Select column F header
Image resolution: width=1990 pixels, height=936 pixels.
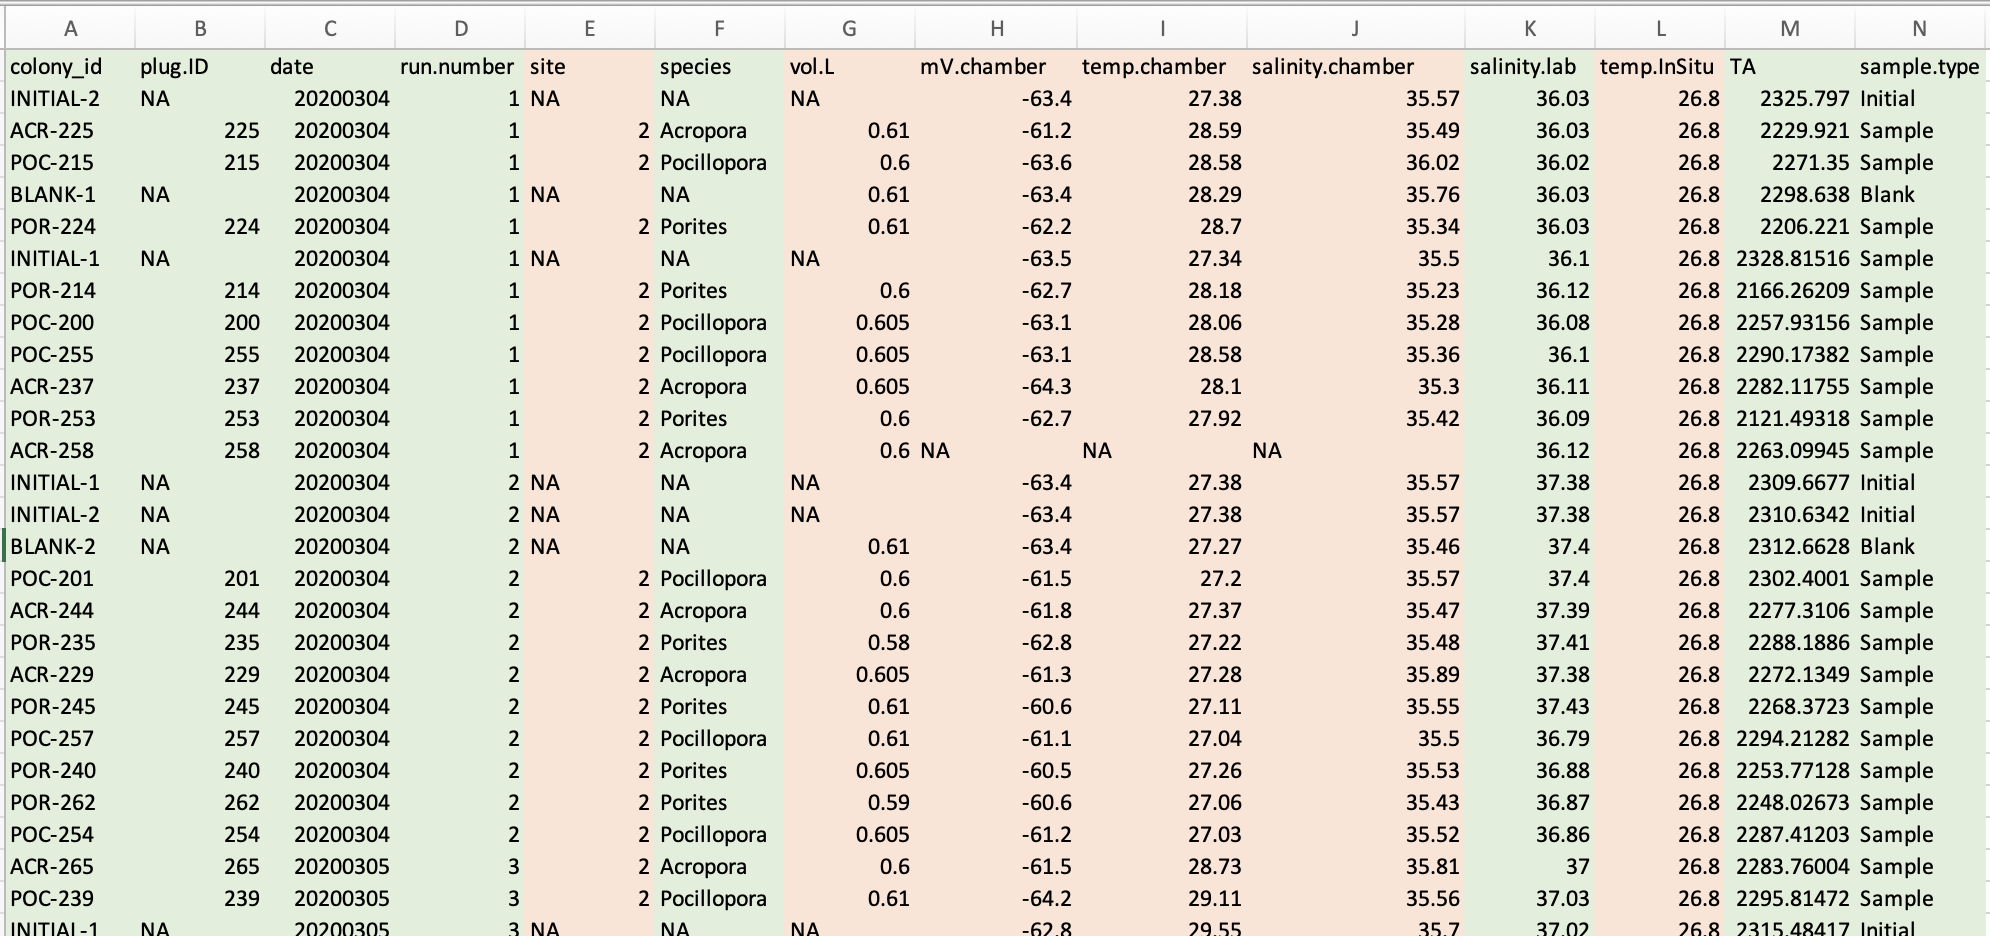click(x=720, y=29)
